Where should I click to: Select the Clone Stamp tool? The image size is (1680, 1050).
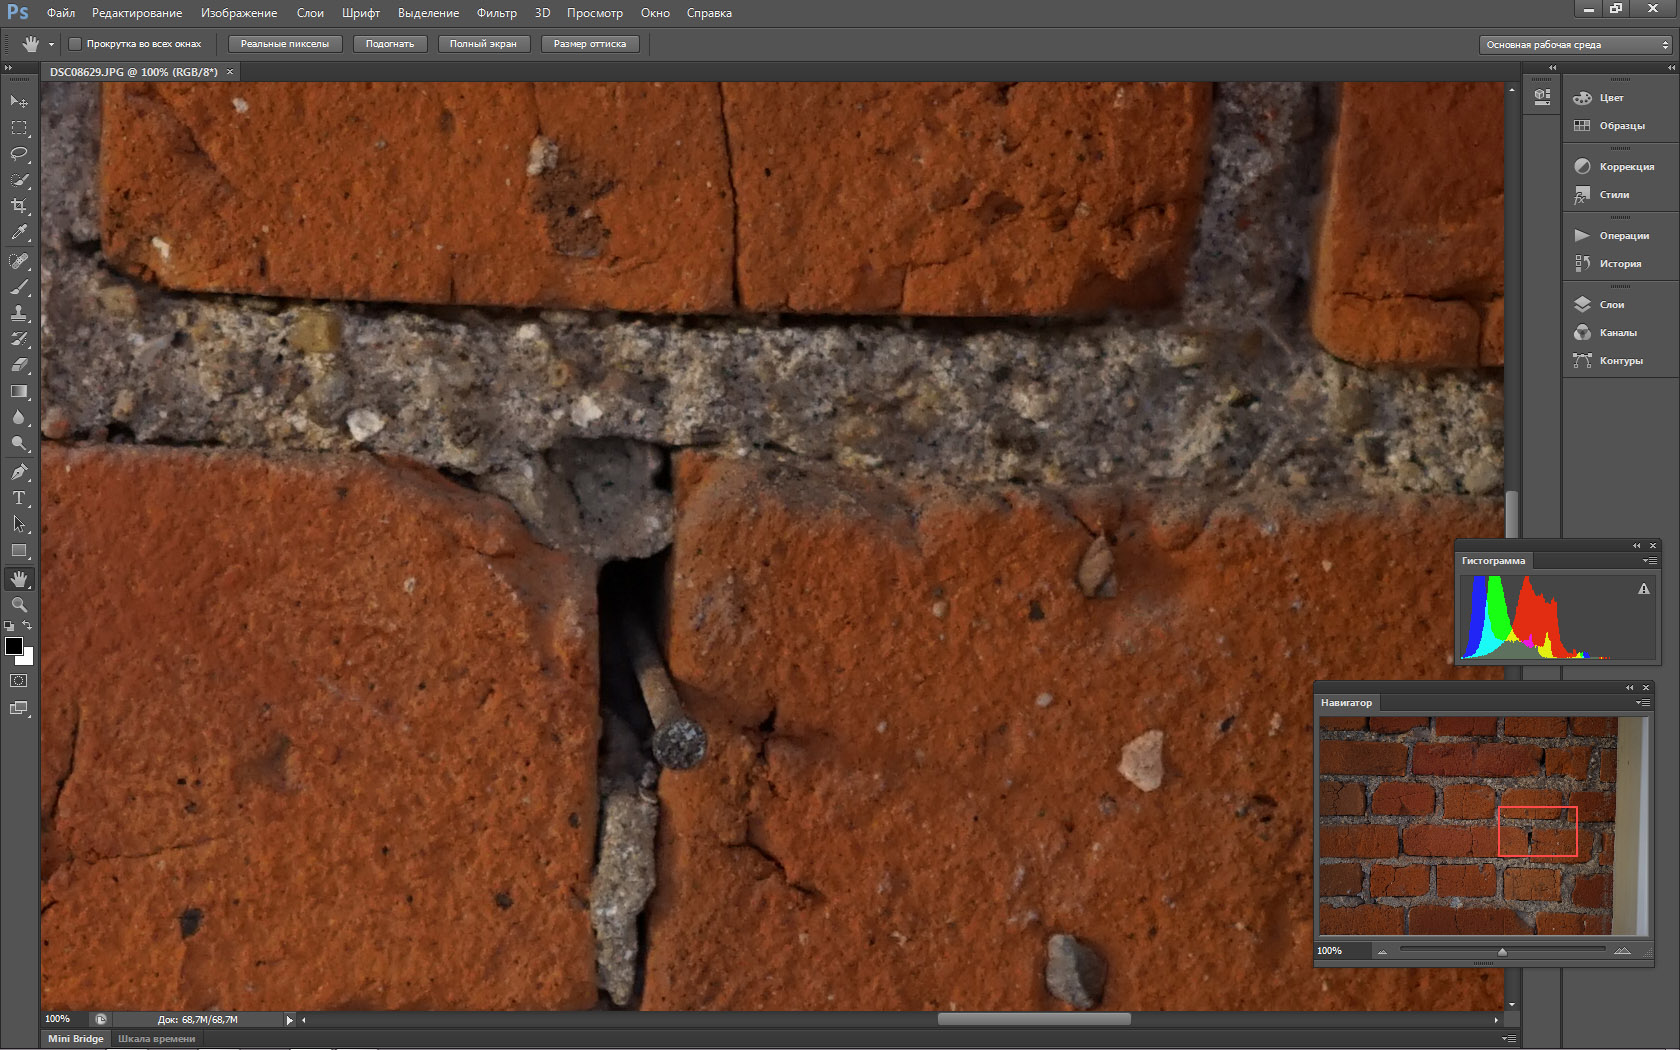point(19,313)
